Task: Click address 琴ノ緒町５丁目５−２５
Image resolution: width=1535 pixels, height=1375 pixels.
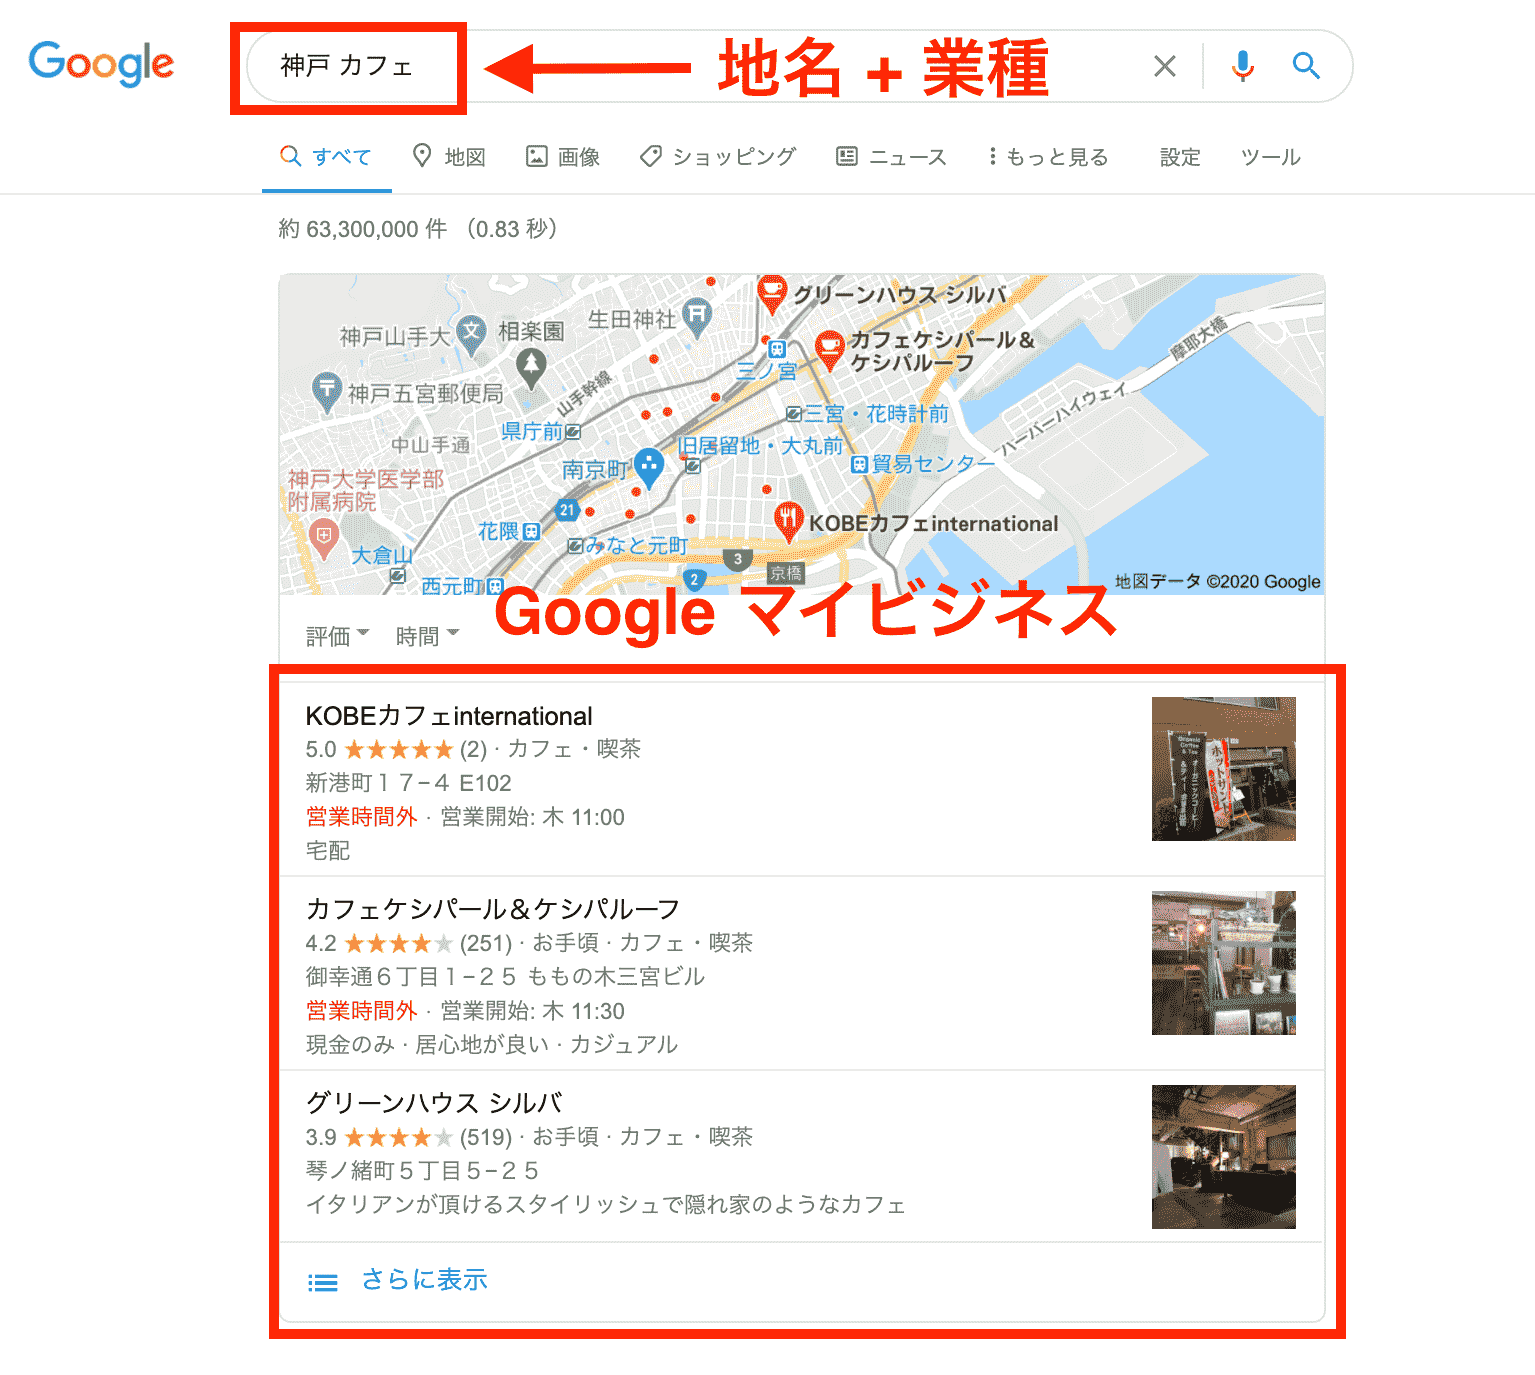Action: pyautogui.click(x=422, y=1171)
